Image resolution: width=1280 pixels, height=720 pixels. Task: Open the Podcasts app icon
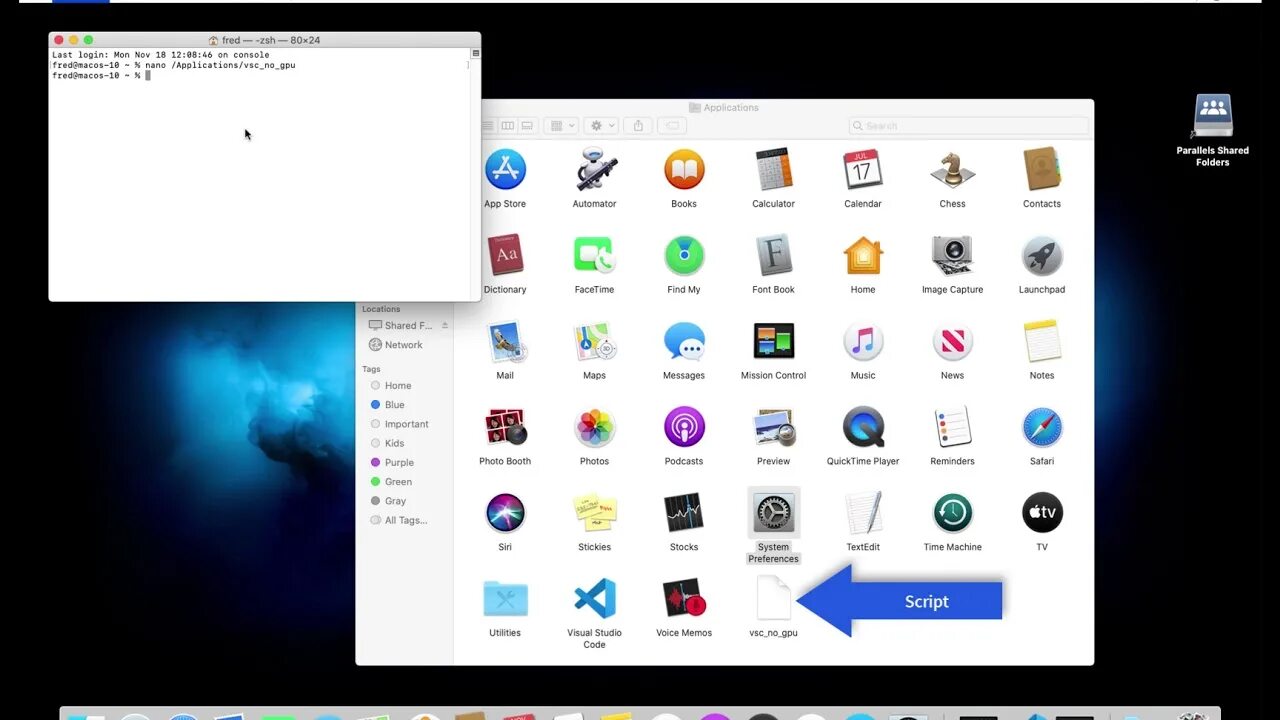(x=684, y=428)
